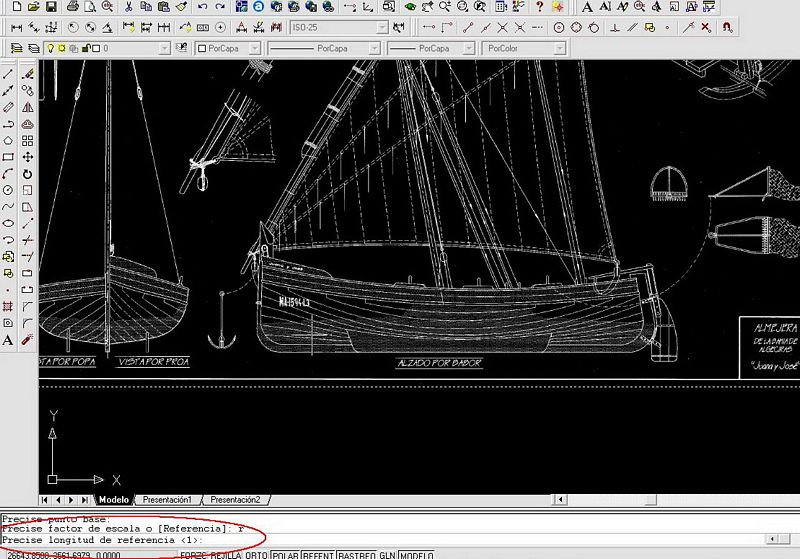Open the PorColor plot style dropdown
The height and width of the screenshot is (559, 800).
click(x=560, y=48)
